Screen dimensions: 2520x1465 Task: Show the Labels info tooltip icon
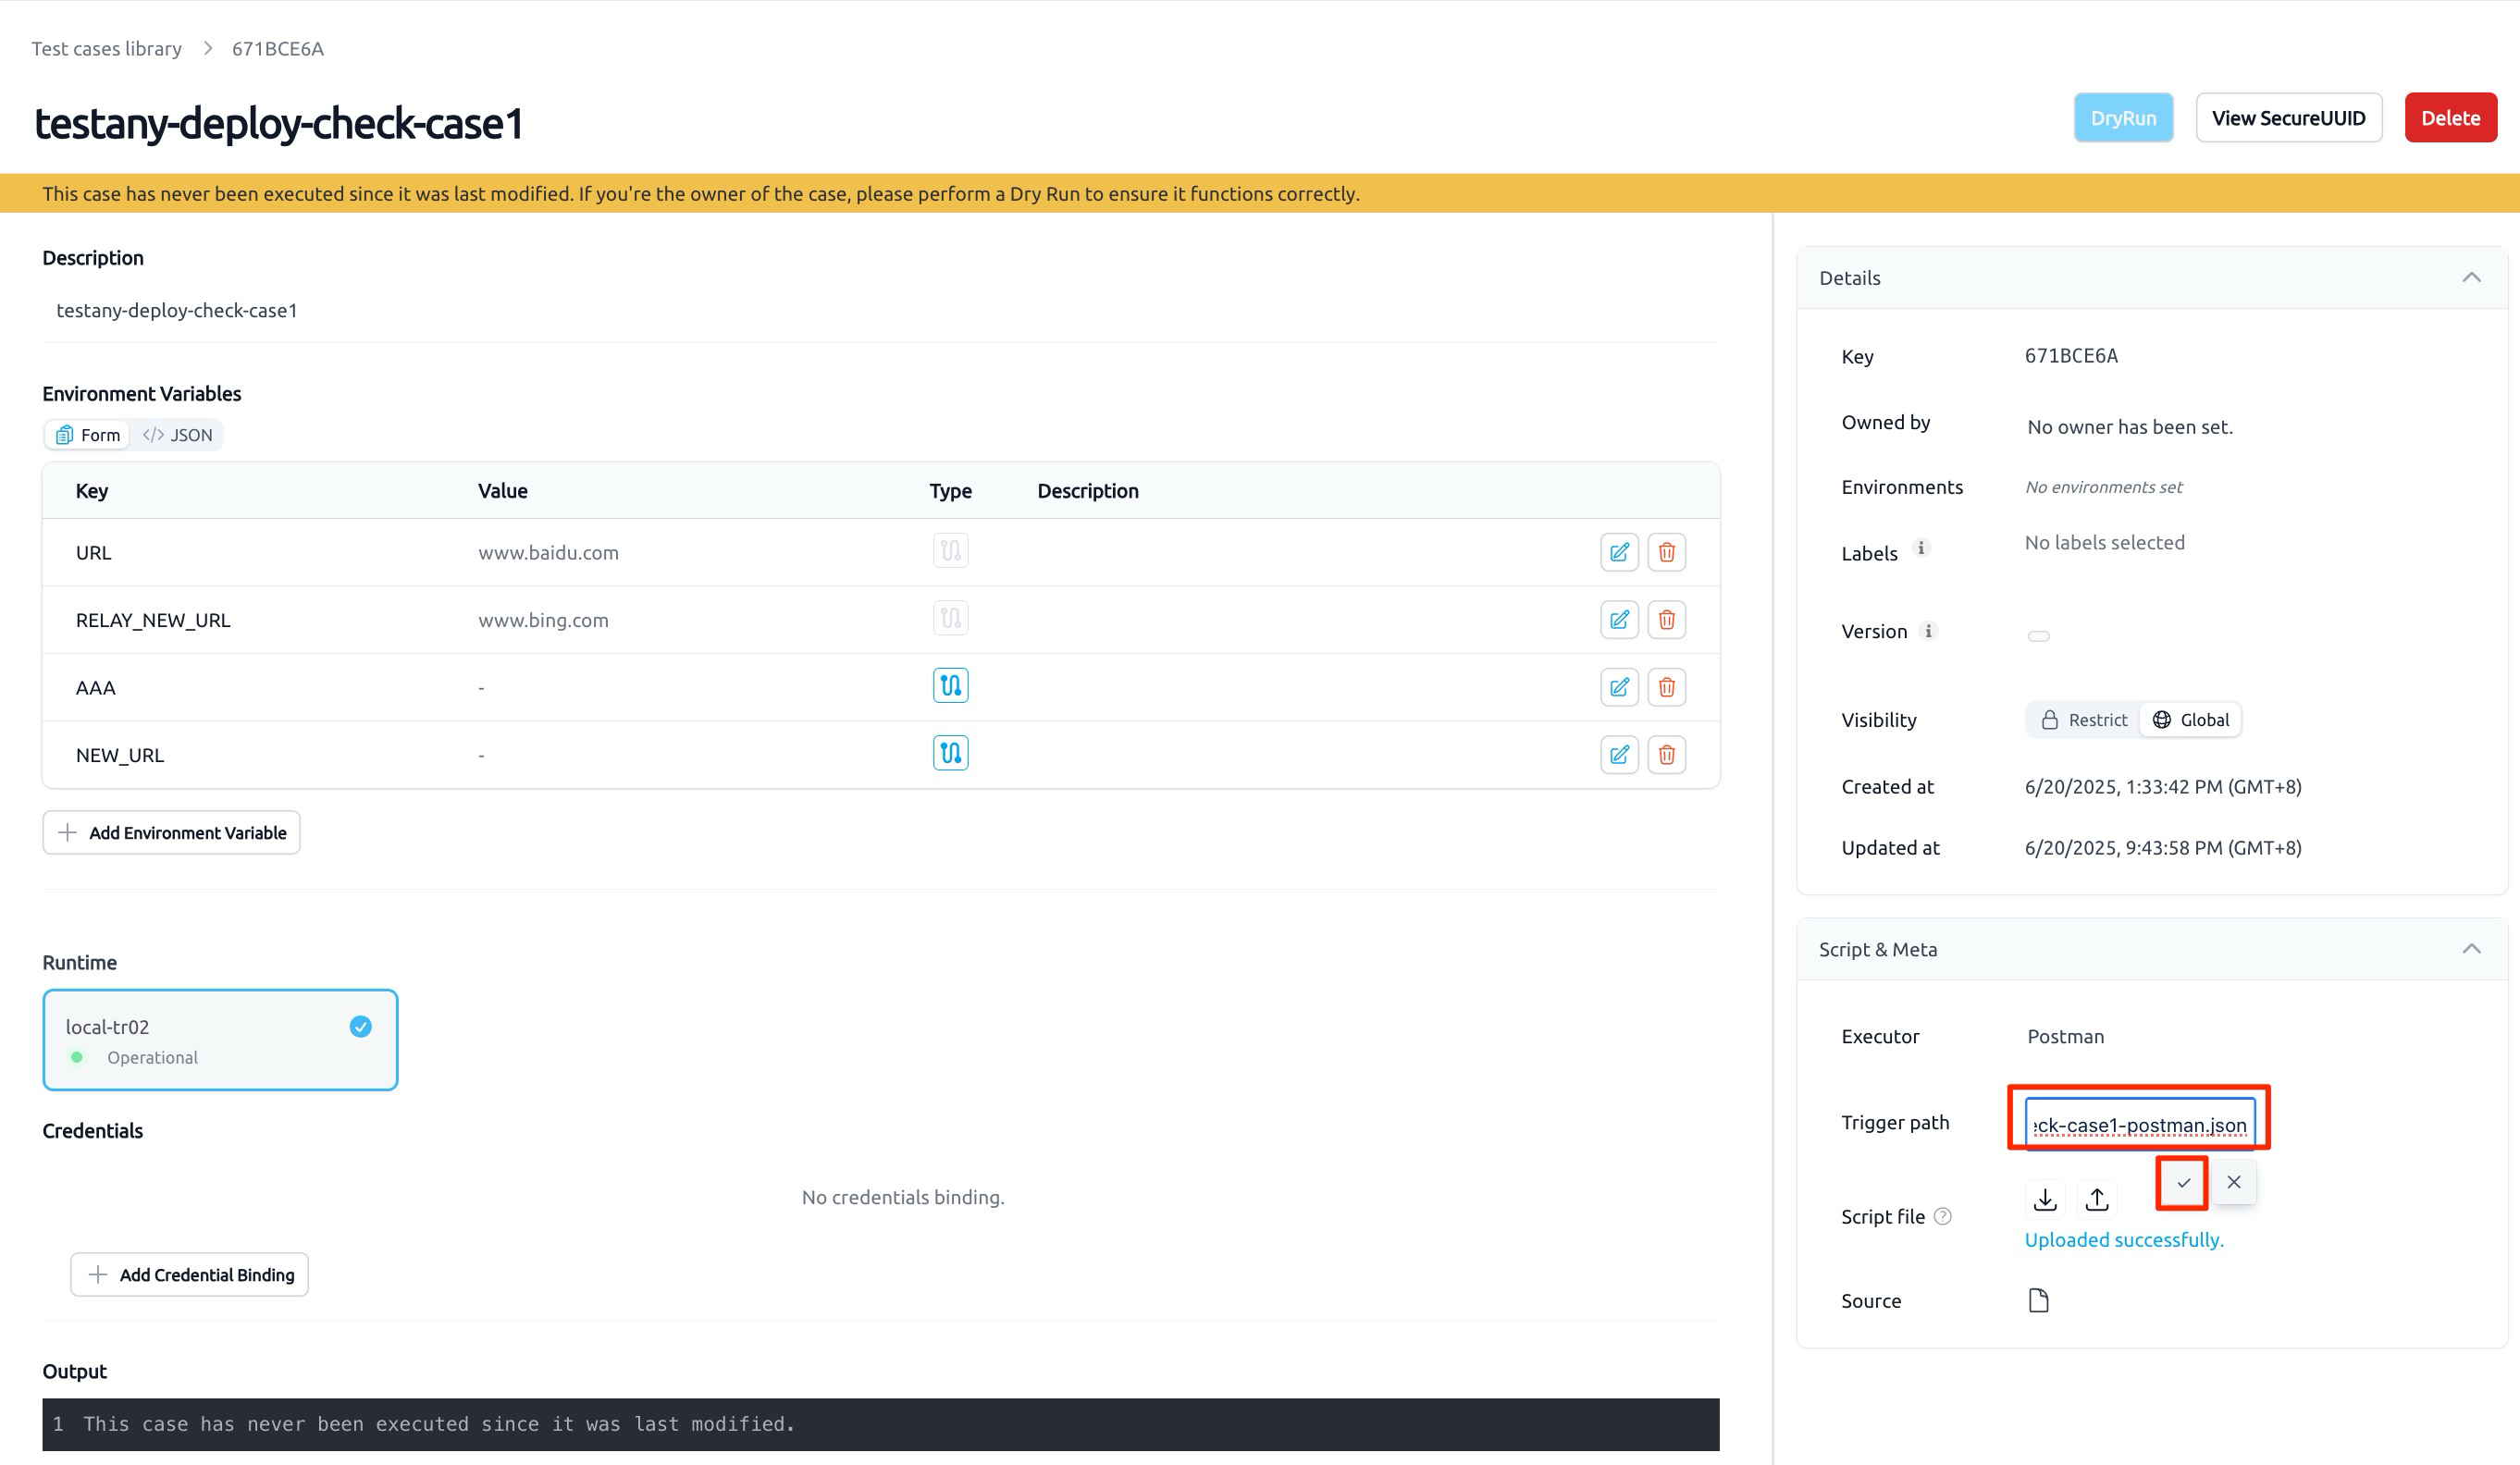pyautogui.click(x=1920, y=548)
